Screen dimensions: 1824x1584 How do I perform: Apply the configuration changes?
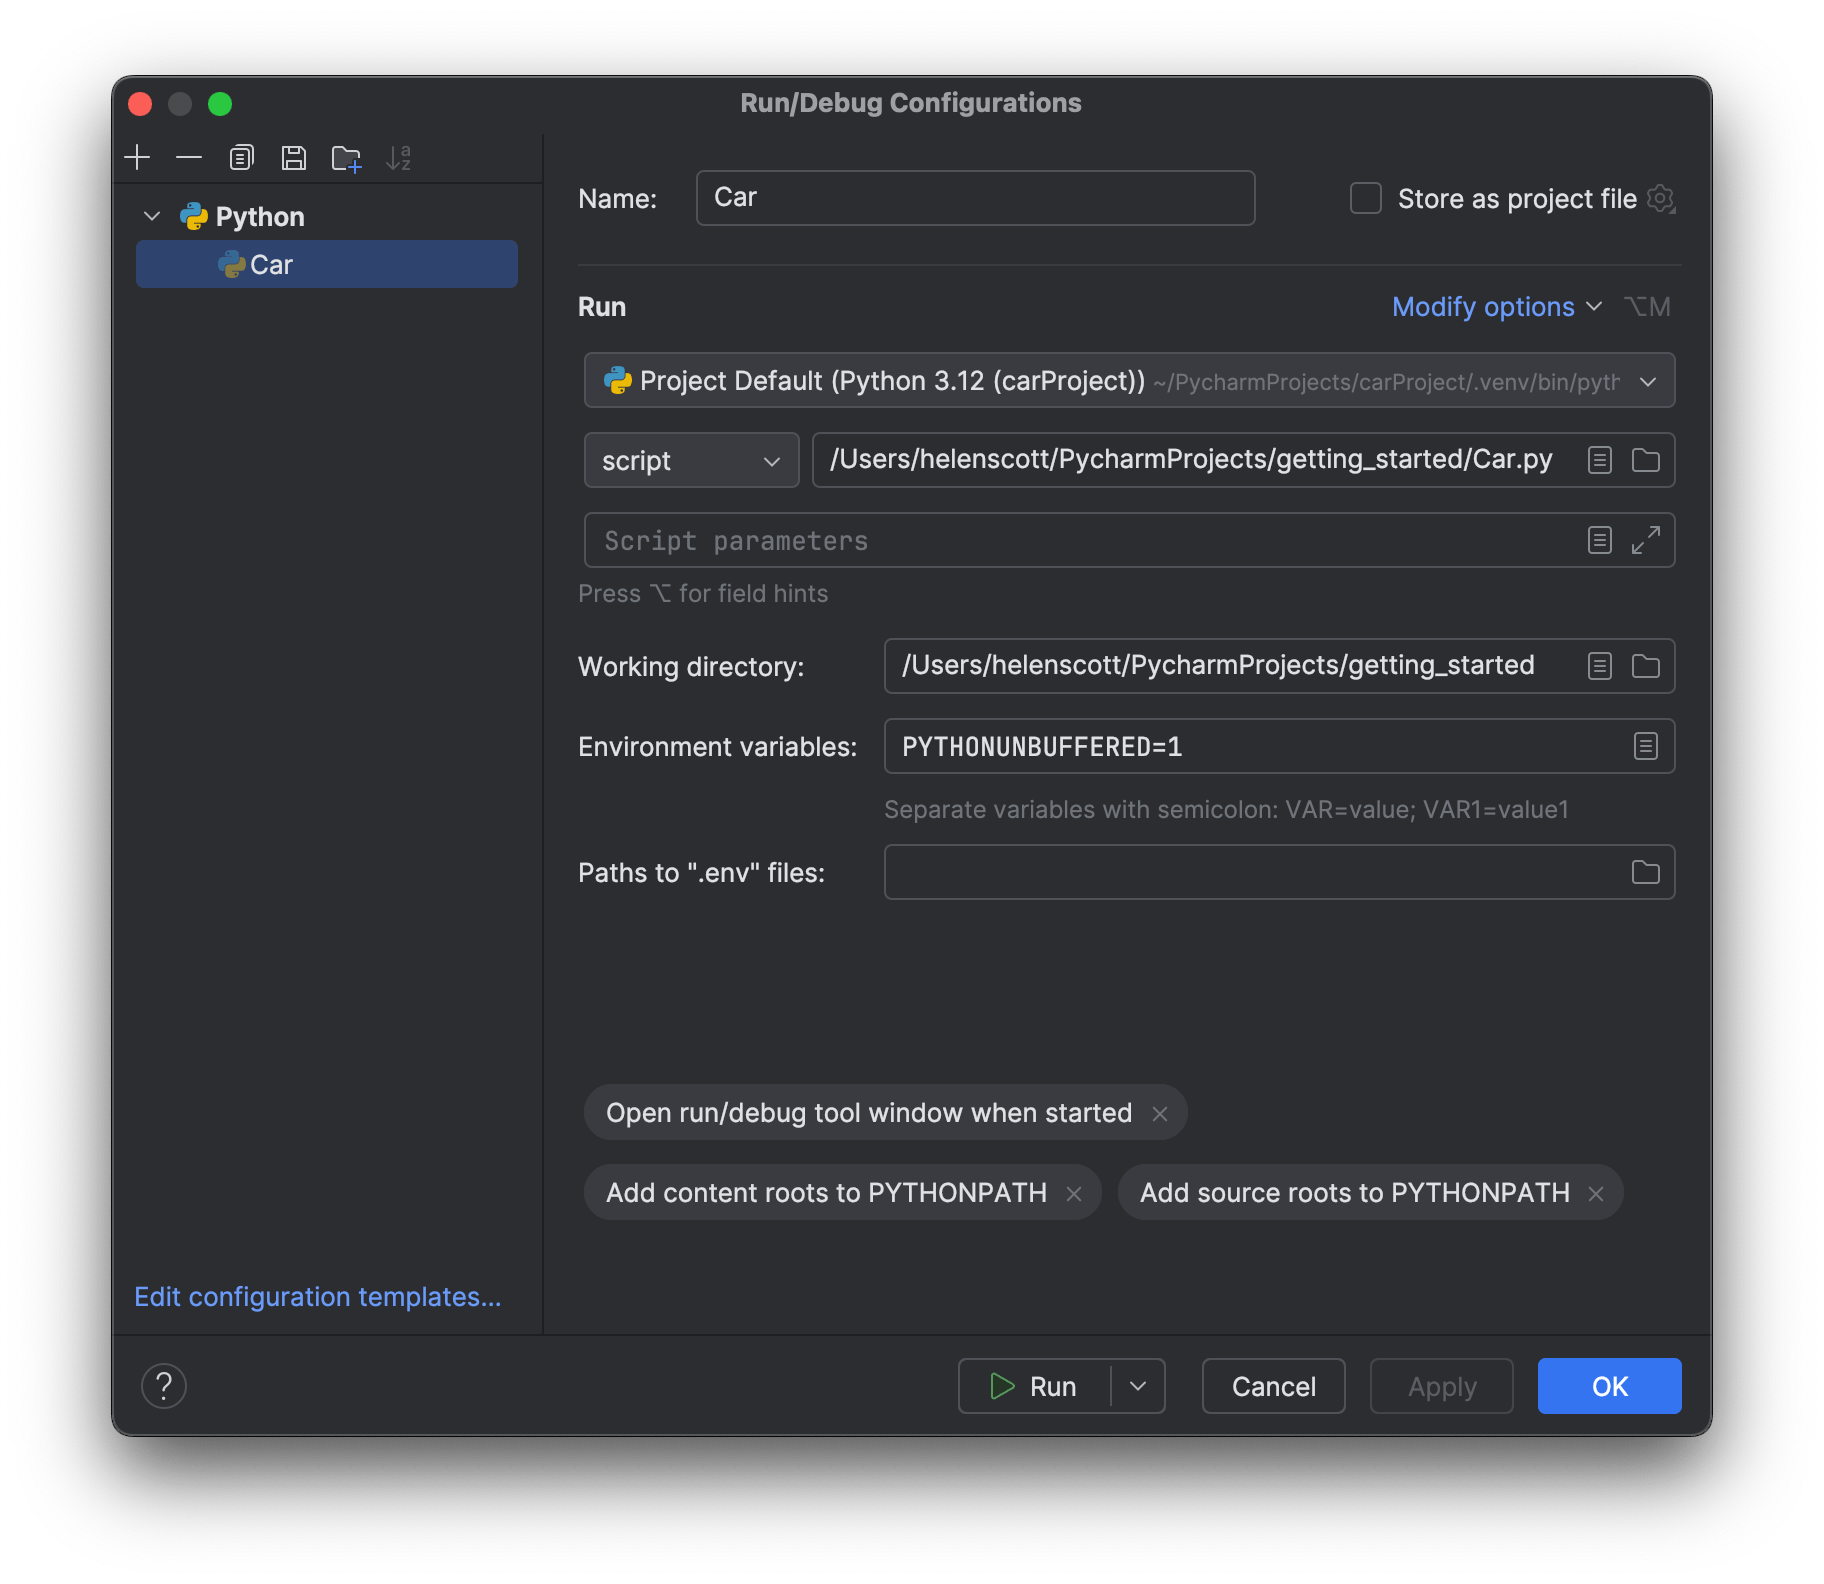1441,1386
